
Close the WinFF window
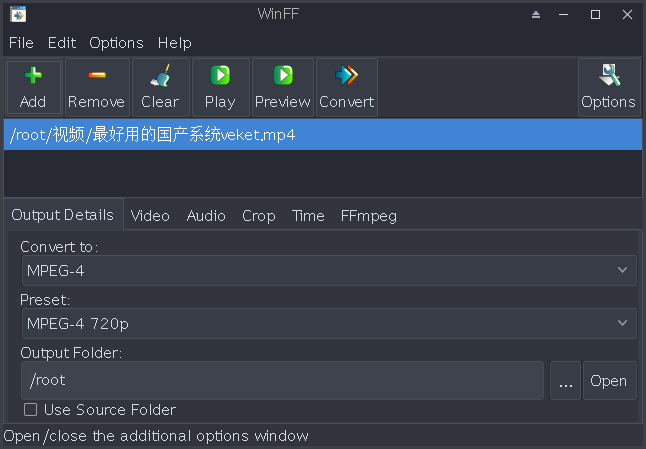click(x=627, y=15)
